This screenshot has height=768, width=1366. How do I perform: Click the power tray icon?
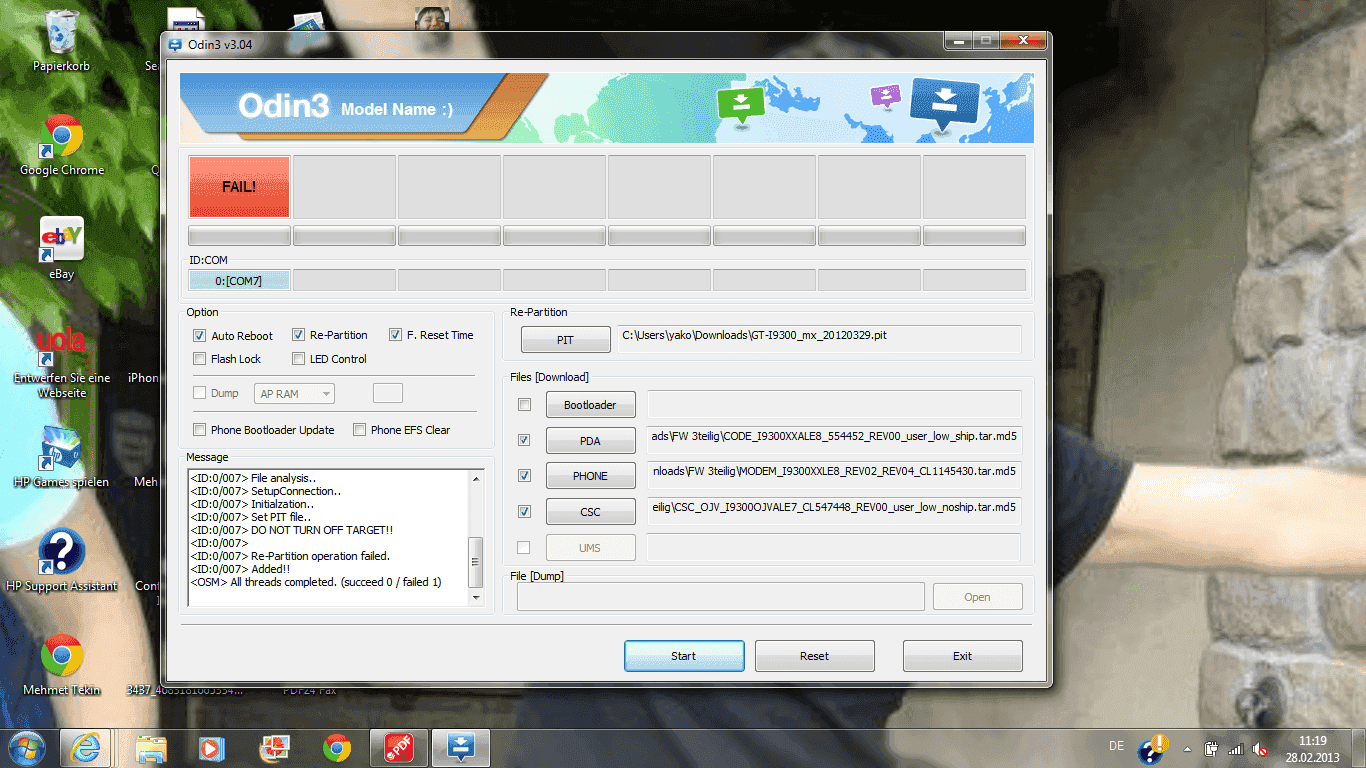tap(1211, 748)
